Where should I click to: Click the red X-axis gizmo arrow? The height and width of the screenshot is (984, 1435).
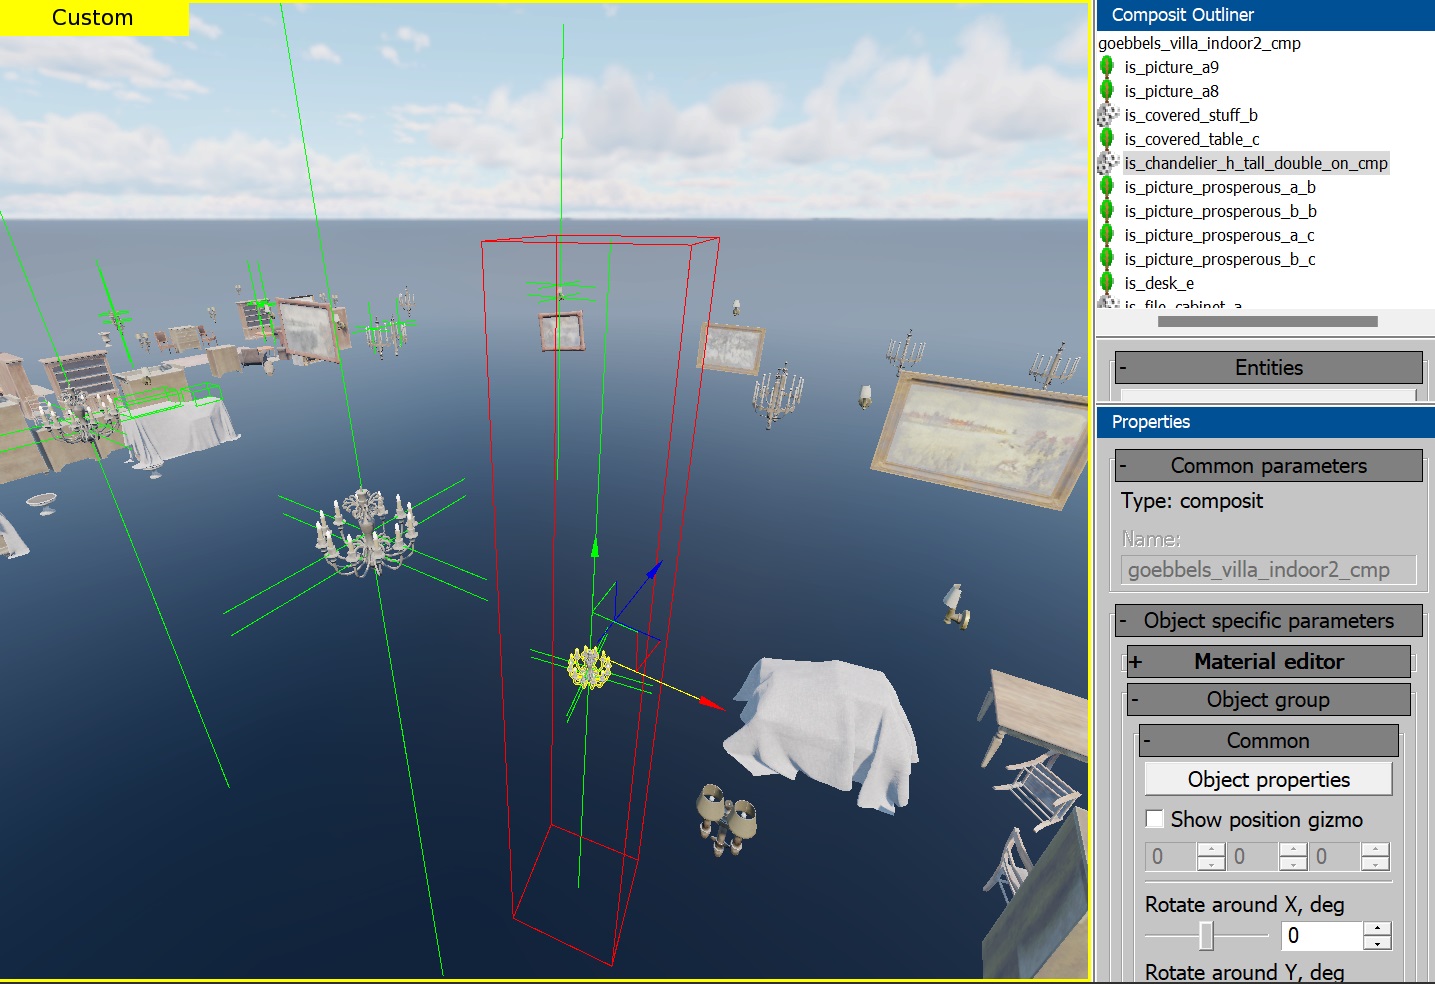tap(711, 704)
